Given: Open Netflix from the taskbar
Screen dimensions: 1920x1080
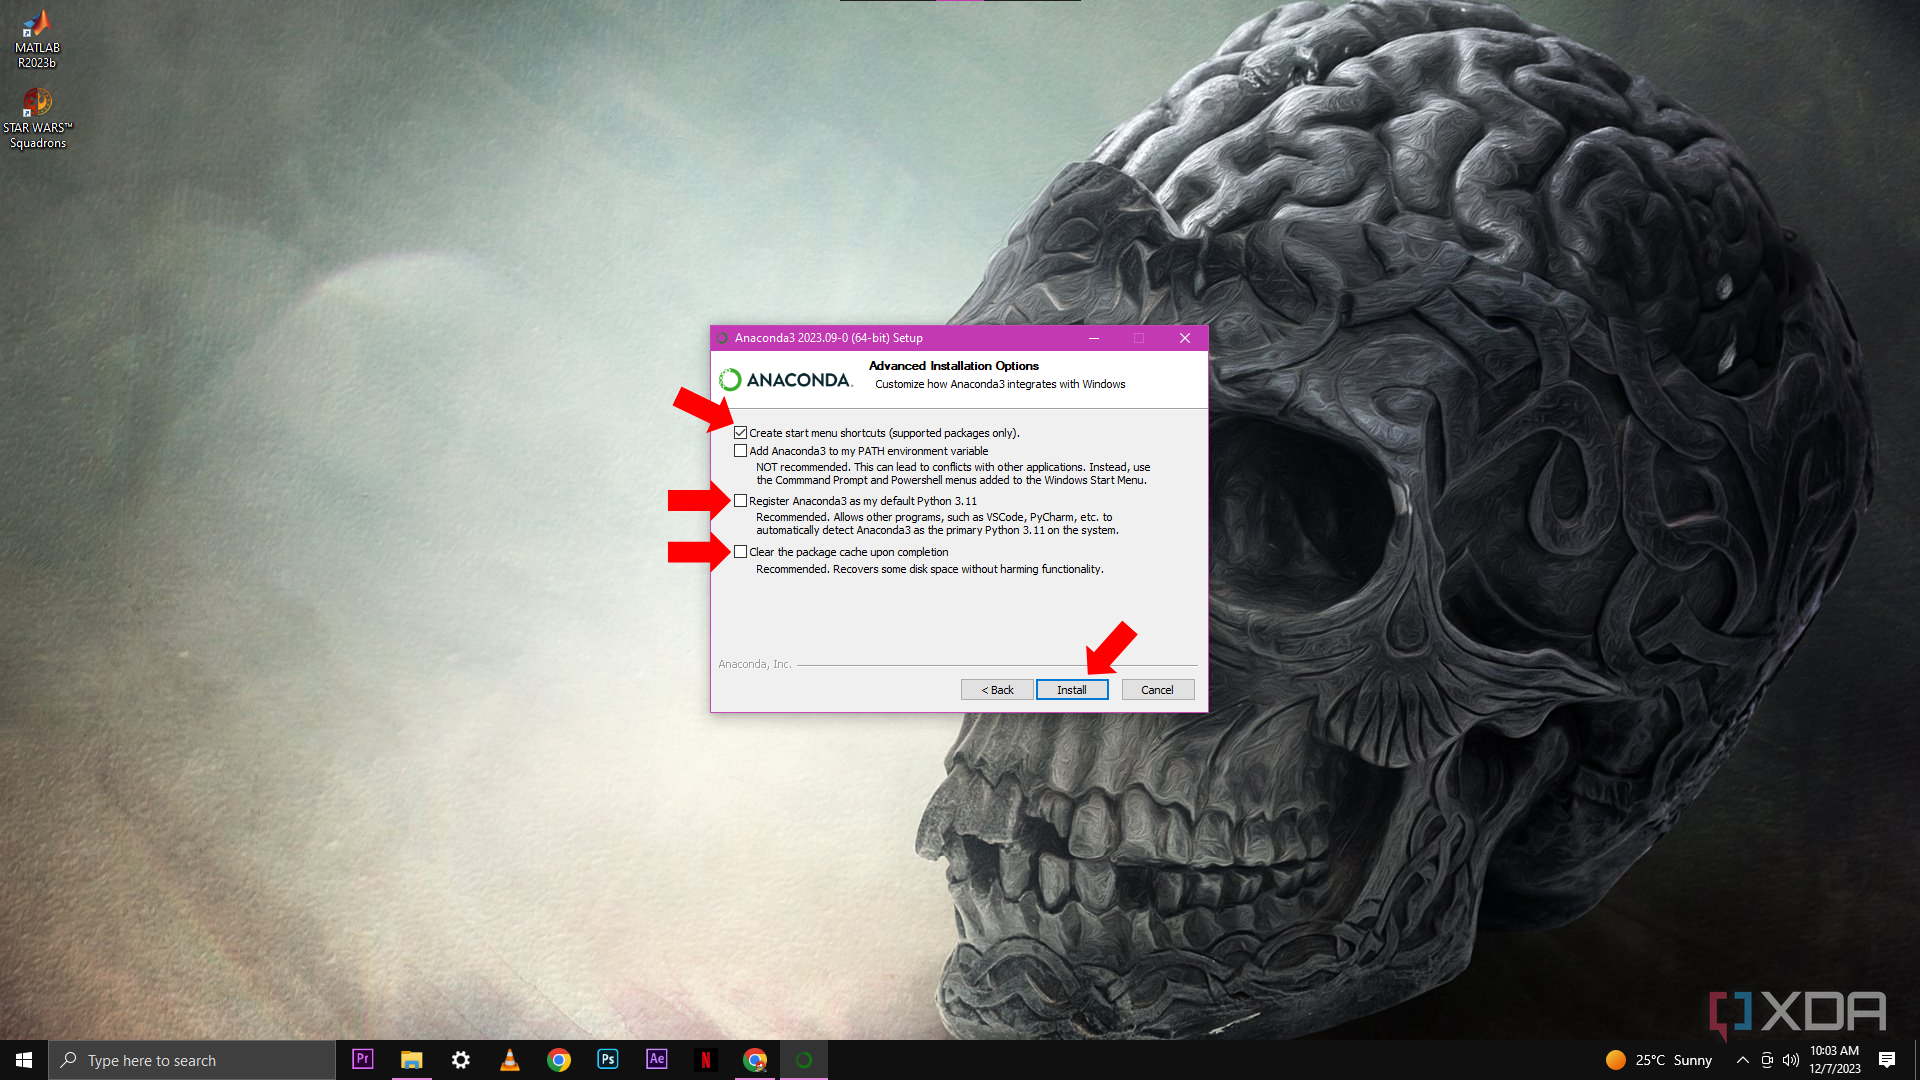Looking at the screenshot, I should point(706,1060).
